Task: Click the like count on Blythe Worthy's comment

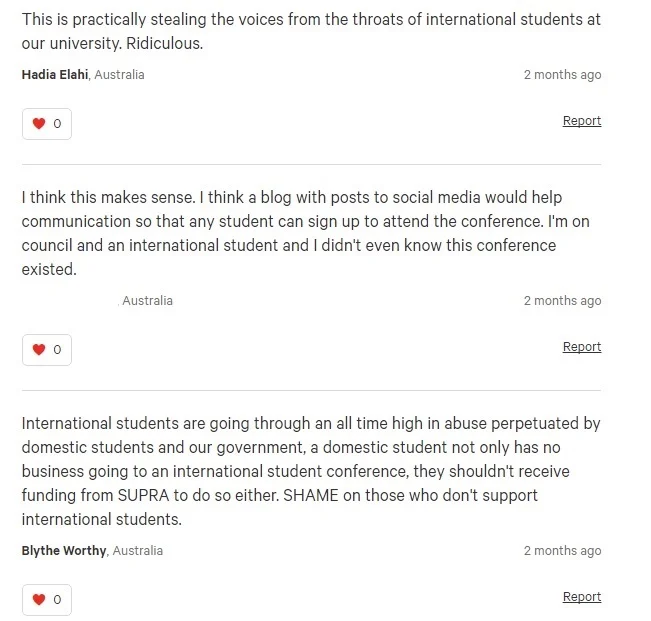Action: pyautogui.click(x=57, y=599)
